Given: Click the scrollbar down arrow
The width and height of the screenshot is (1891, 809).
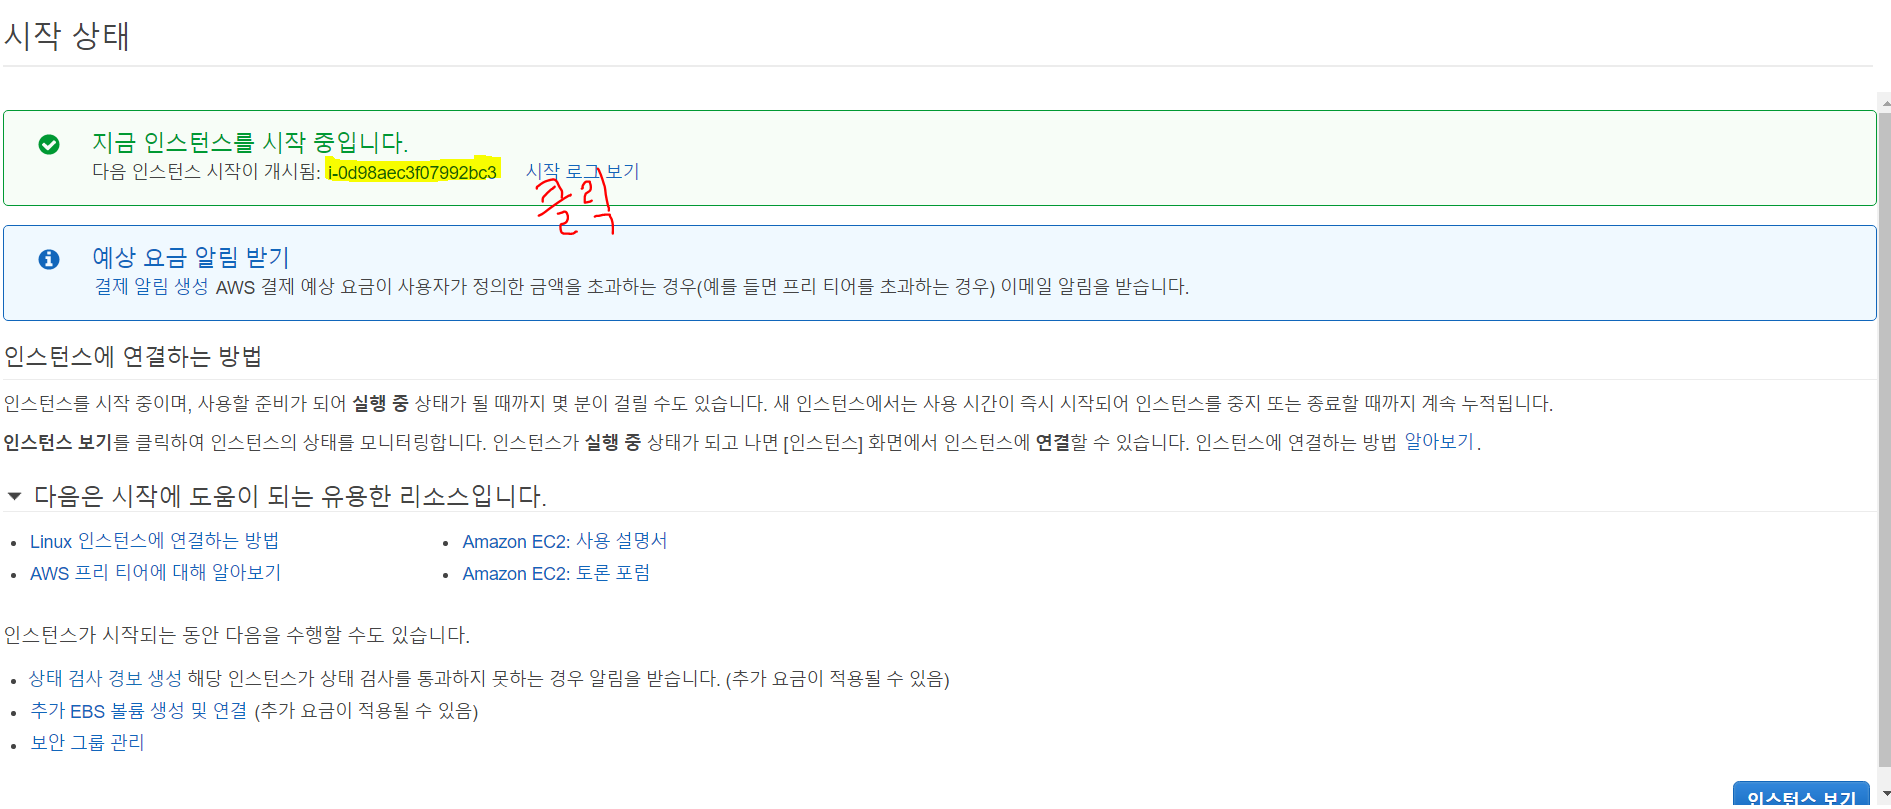Looking at the screenshot, I should [x=1884, y=795].
